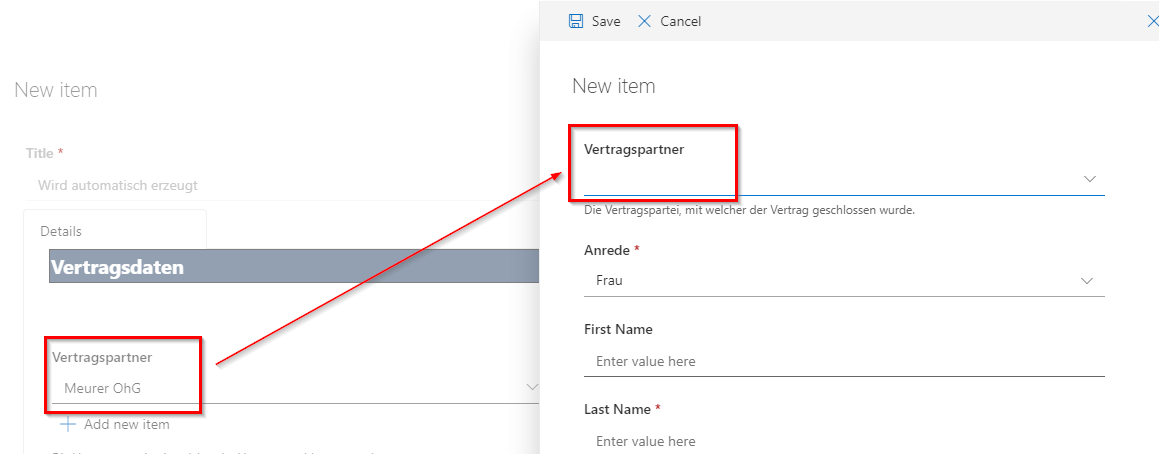Focus the First Name input field
Image resolution: width=1159 pixels, height=454 pixels.
pyautogui.click(x=843, y=361)
